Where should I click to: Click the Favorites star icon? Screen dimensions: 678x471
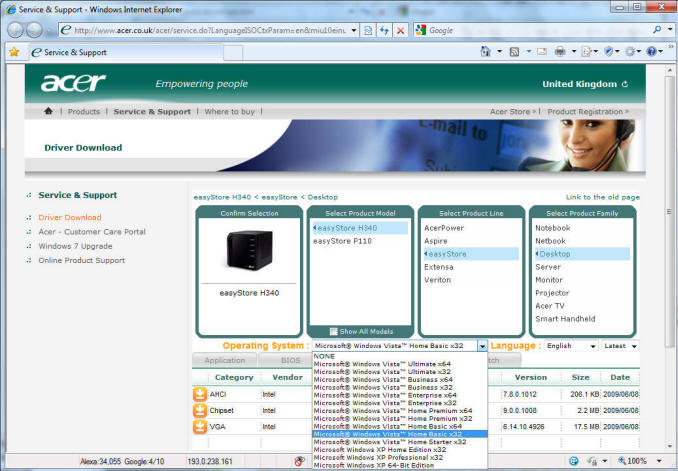13,51
